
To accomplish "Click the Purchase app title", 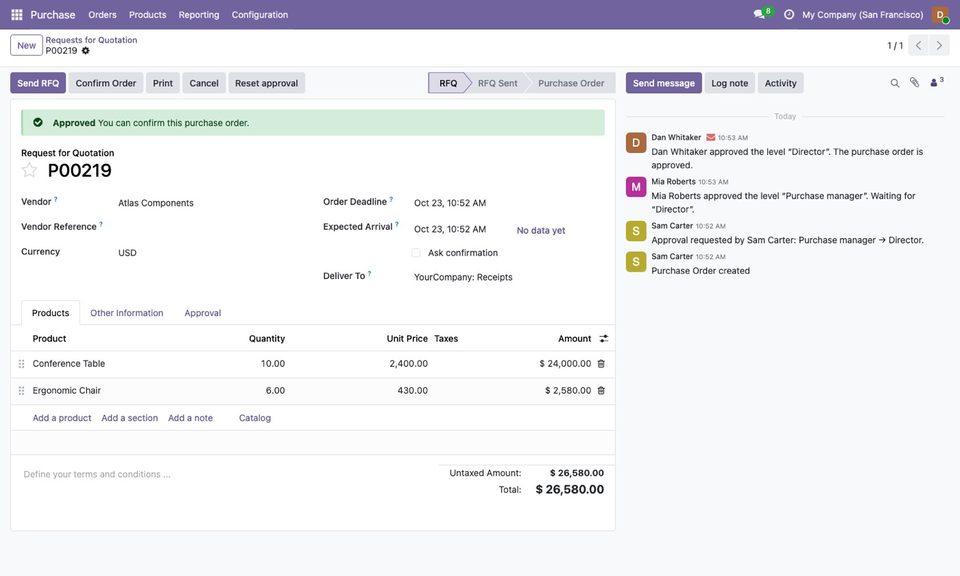I will coord(53,15).
